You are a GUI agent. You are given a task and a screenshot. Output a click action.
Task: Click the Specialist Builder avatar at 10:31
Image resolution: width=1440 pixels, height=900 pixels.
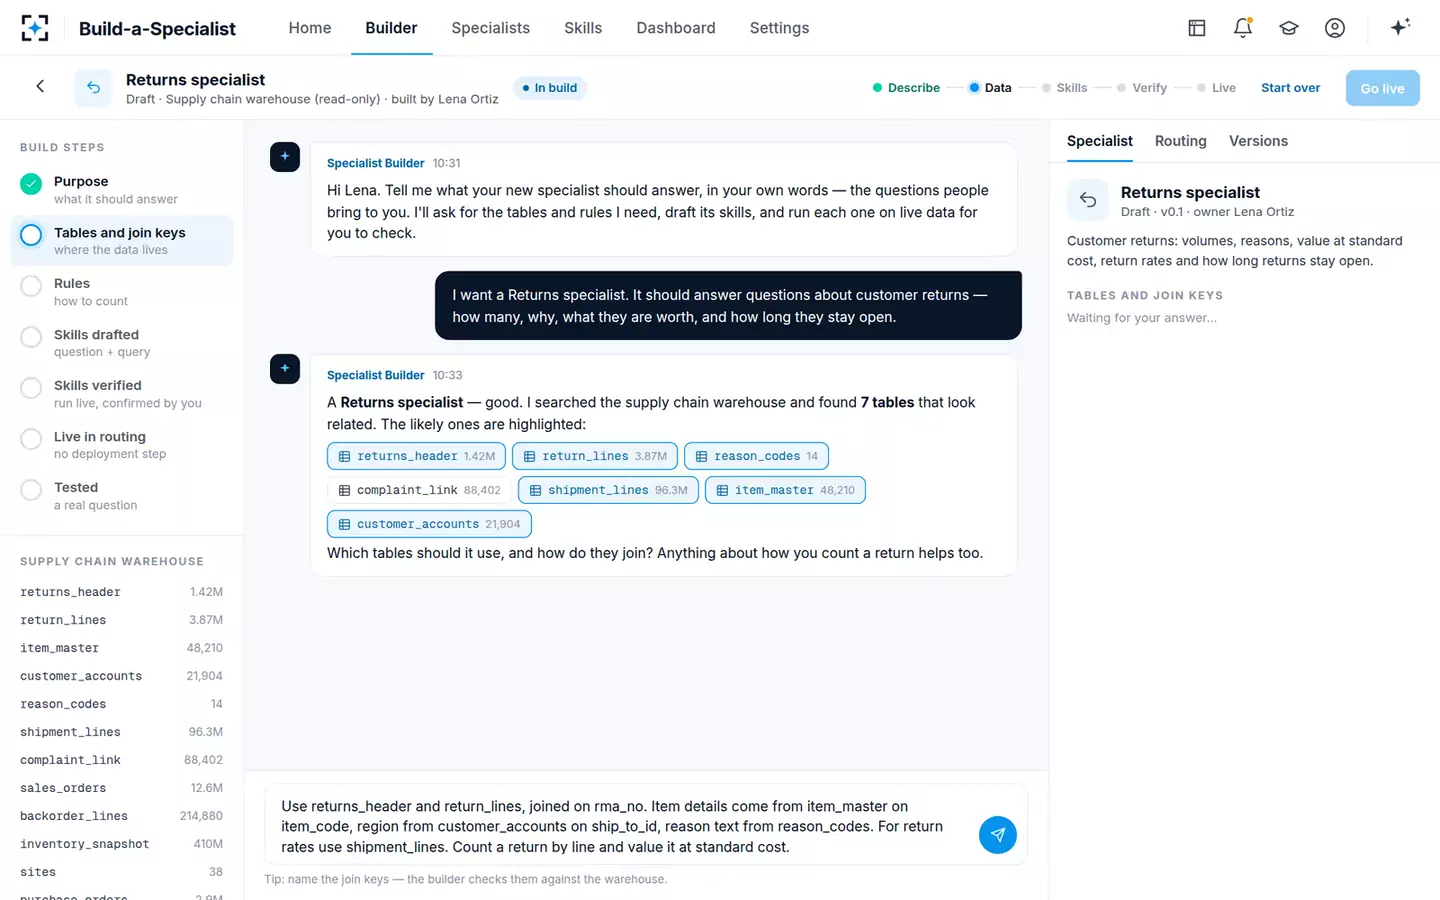285,157
